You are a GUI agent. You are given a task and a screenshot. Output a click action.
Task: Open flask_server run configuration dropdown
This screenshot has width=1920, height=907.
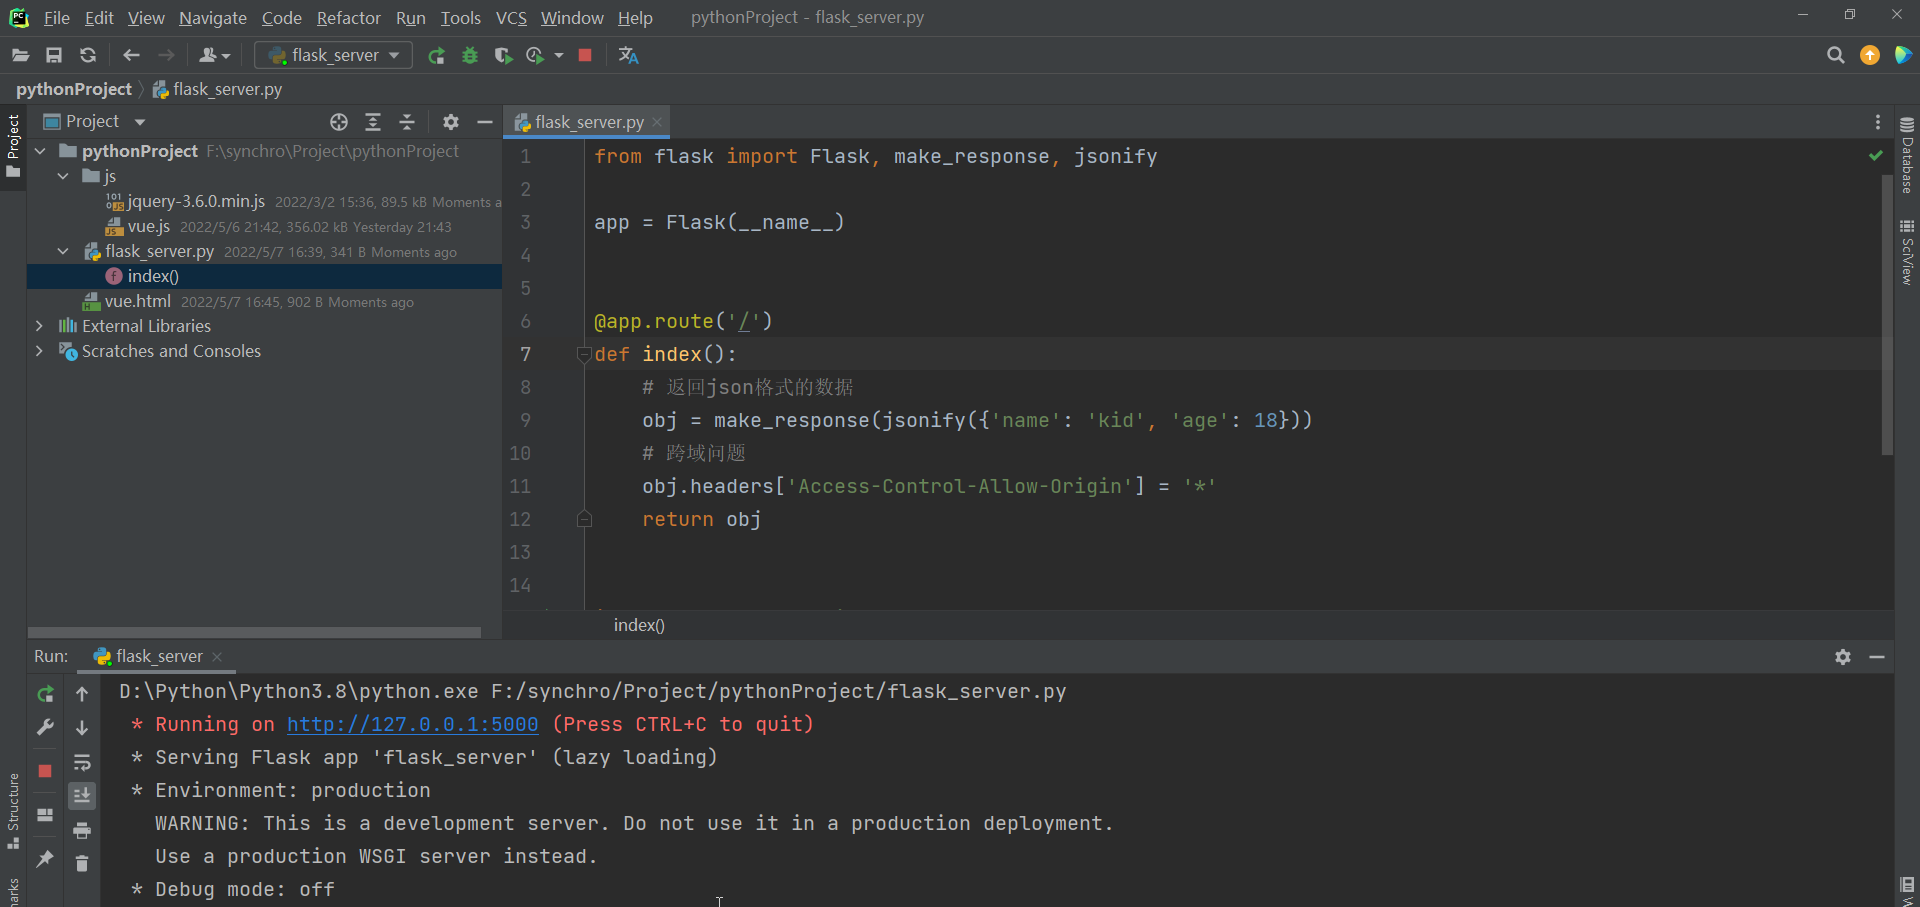tap(334, 55)
